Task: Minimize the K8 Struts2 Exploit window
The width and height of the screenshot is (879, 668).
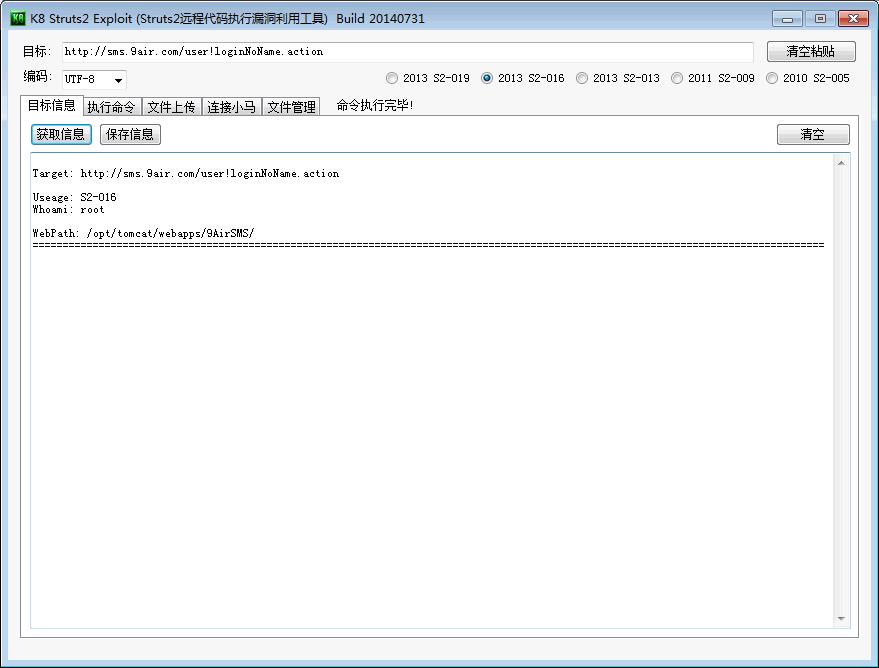Action: (x=787, y=19)
